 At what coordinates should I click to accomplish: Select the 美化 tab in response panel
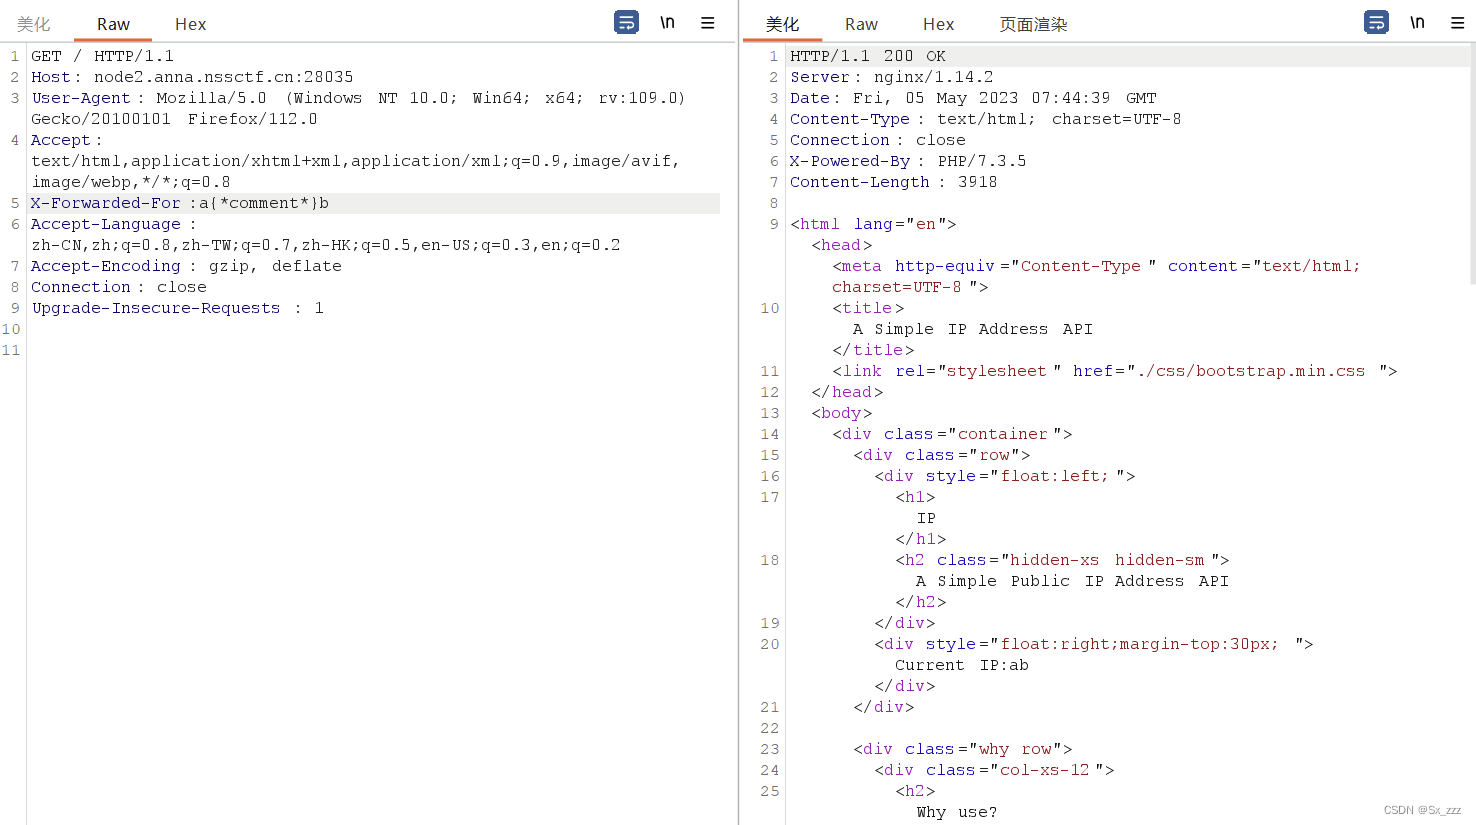(782, 24)
